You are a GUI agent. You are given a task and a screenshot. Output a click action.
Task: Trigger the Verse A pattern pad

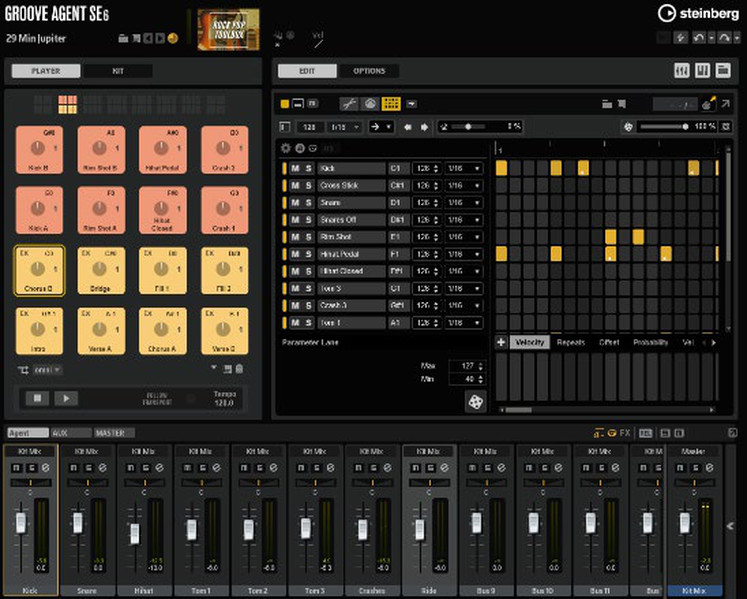pyautogui.click(x=101, y=331)
